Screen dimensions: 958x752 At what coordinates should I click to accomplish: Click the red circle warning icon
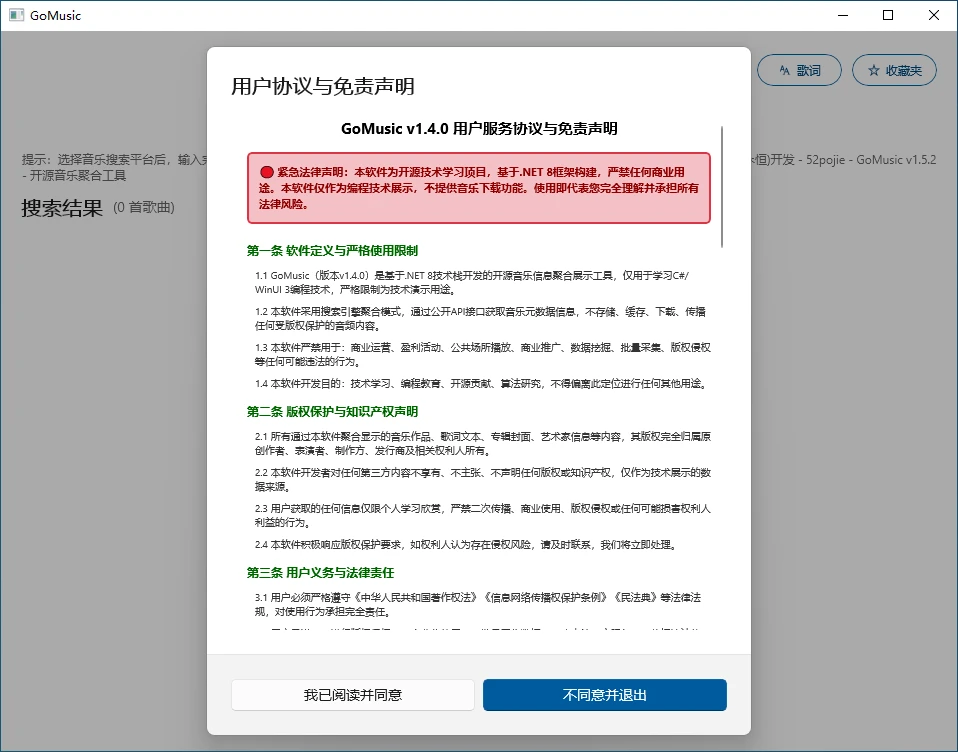click(x=267, y=172)
